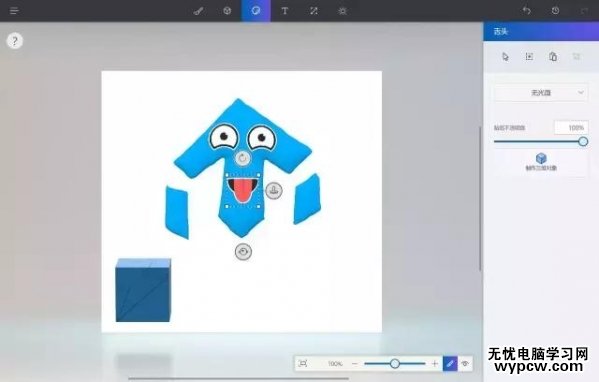Click the rotation handle below the arrow model

click(243, 252)
